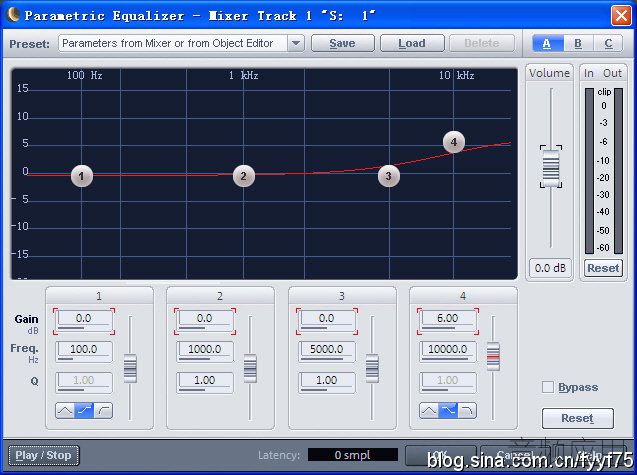The width and height of the screenshot is (637, 475).
Task: Toggle playback with Play / Stop
Action: point(43,455)
